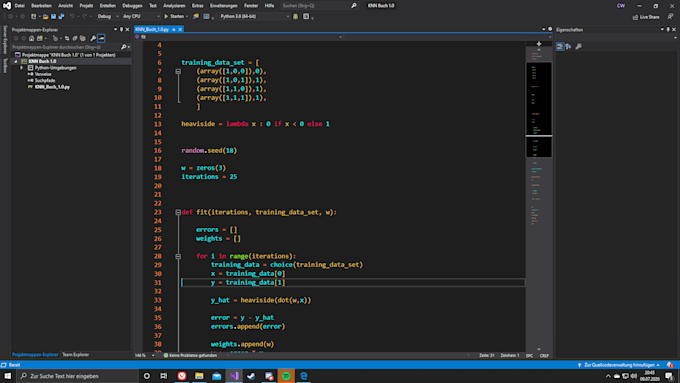
Task: Click the property pages wrench in Eigenschaften
Action: click(579, 46)
